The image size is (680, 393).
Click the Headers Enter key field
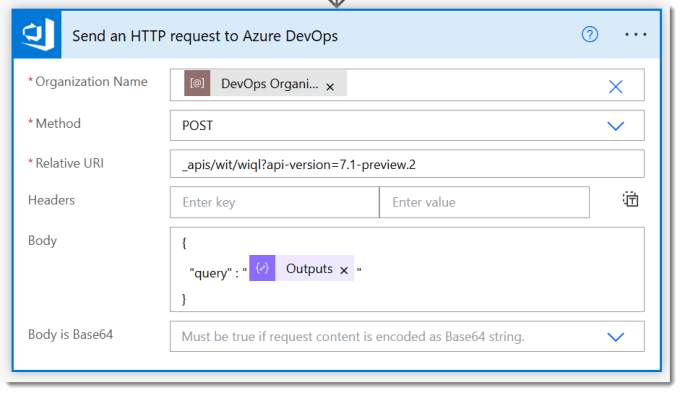[275, 202]
